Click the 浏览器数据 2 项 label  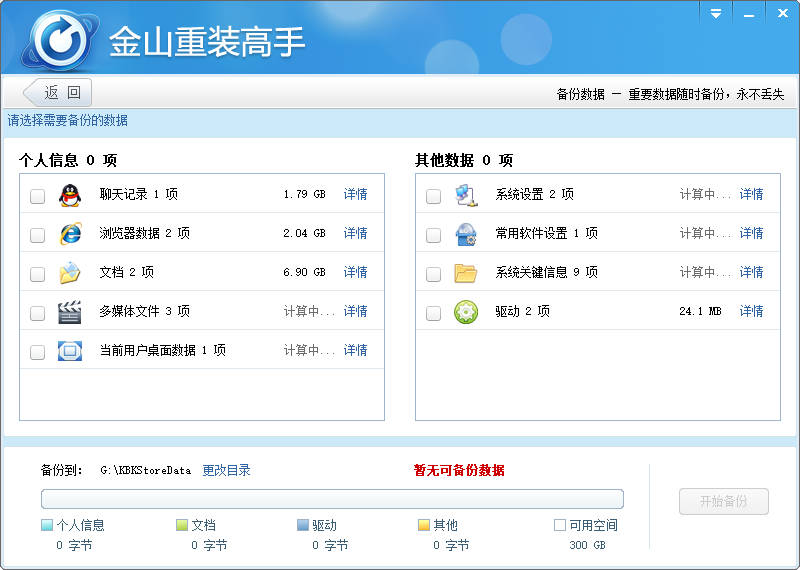(144, 233)
